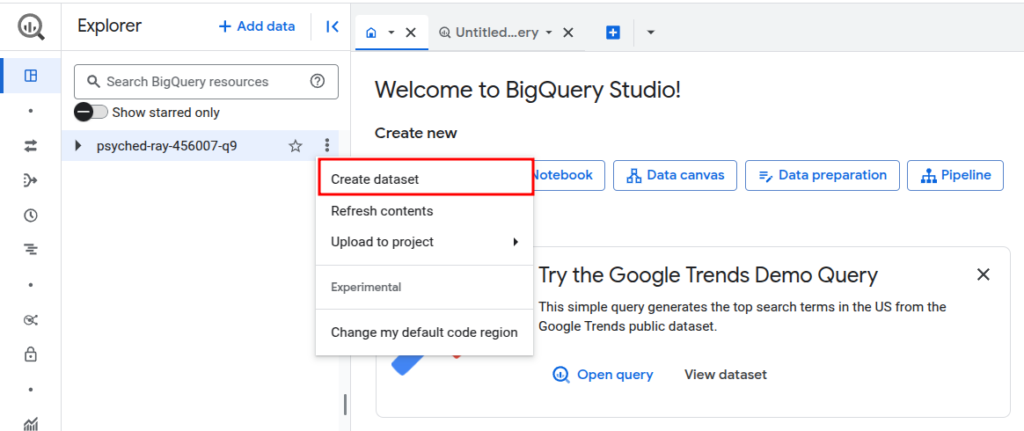This screenshot has height=431, width=1024.
Task: Open three-dot actions for psyched-ray-456007-q9
Action: pyautogui.click(x=327, y=146)
